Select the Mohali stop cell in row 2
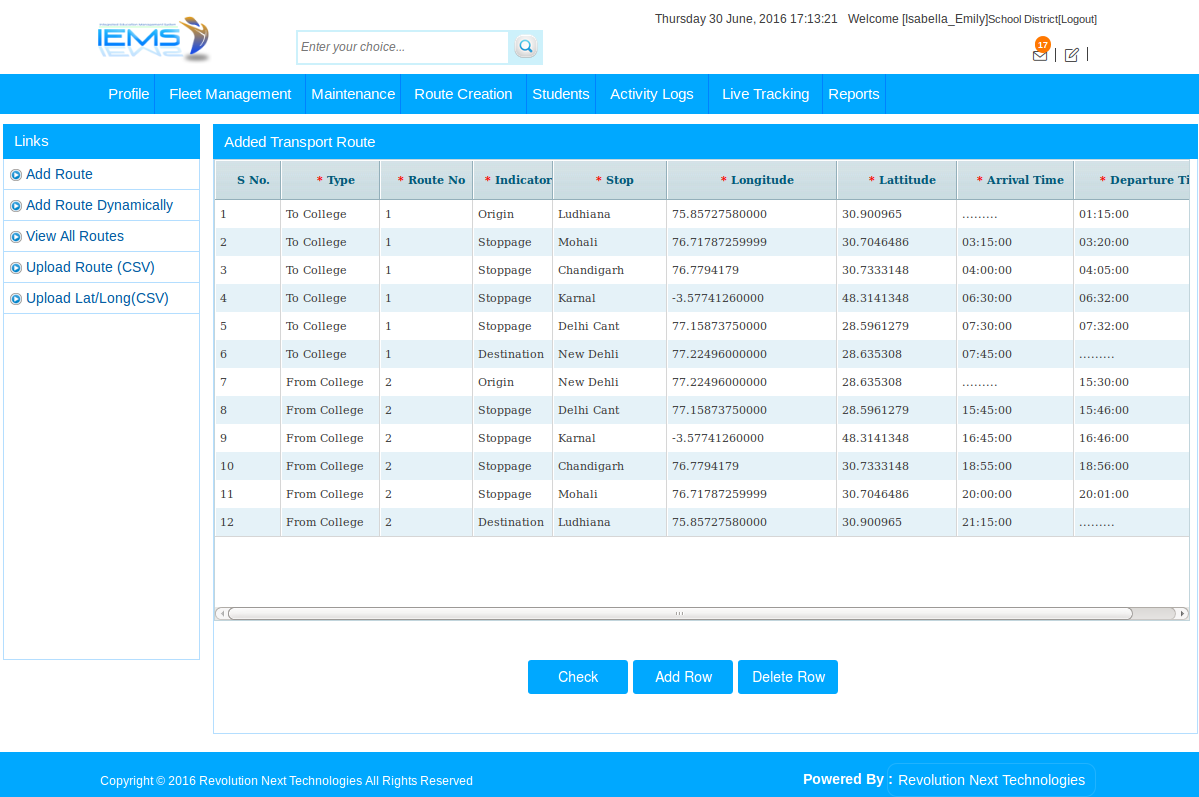Viewport: 1199px width, 797px height. [x=609, y=242]
